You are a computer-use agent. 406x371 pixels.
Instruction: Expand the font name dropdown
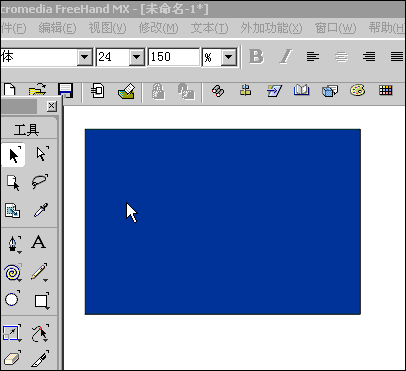85,57
